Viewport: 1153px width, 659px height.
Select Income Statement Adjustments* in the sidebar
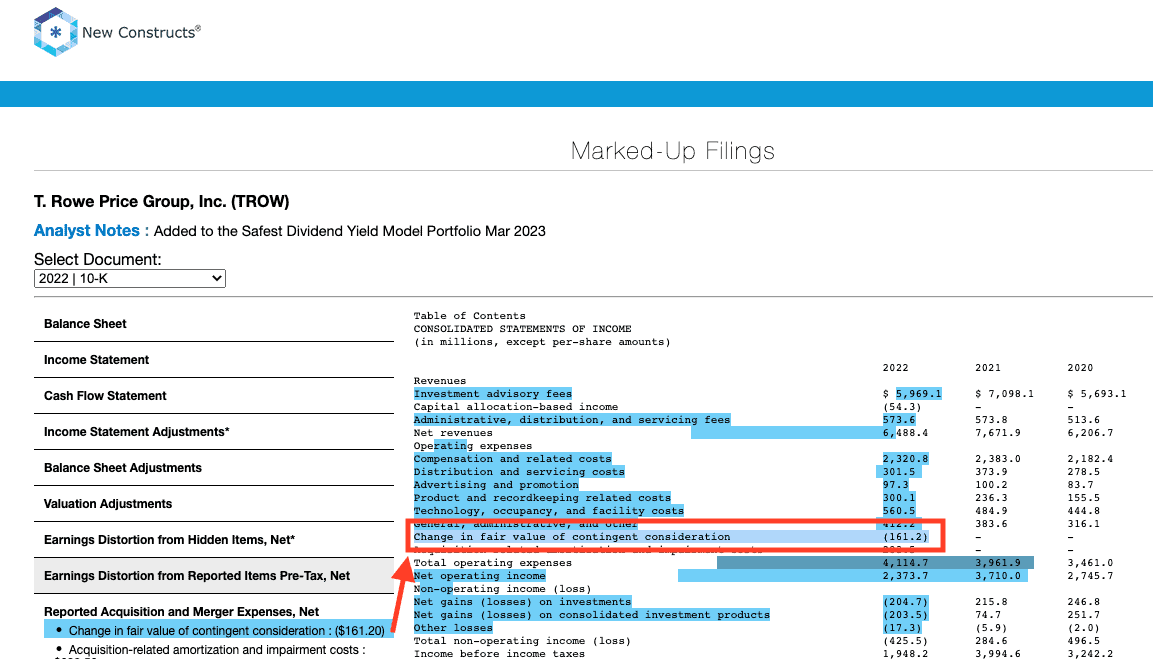point(137,432)
